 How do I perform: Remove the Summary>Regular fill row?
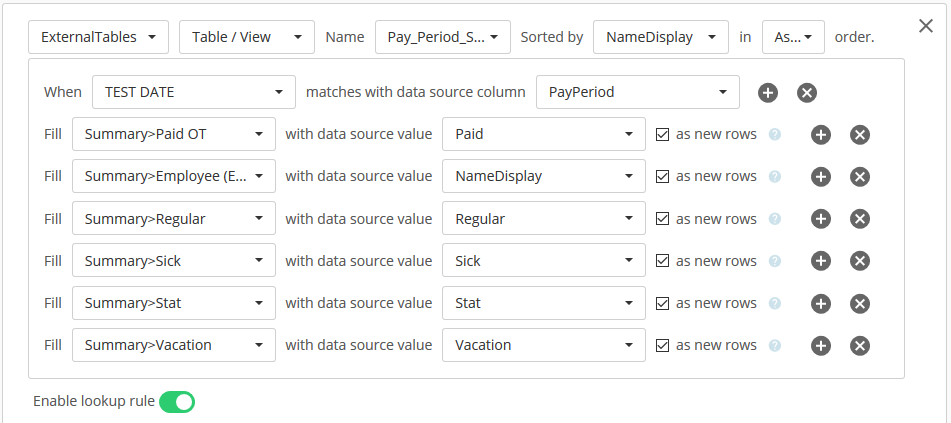859,219
